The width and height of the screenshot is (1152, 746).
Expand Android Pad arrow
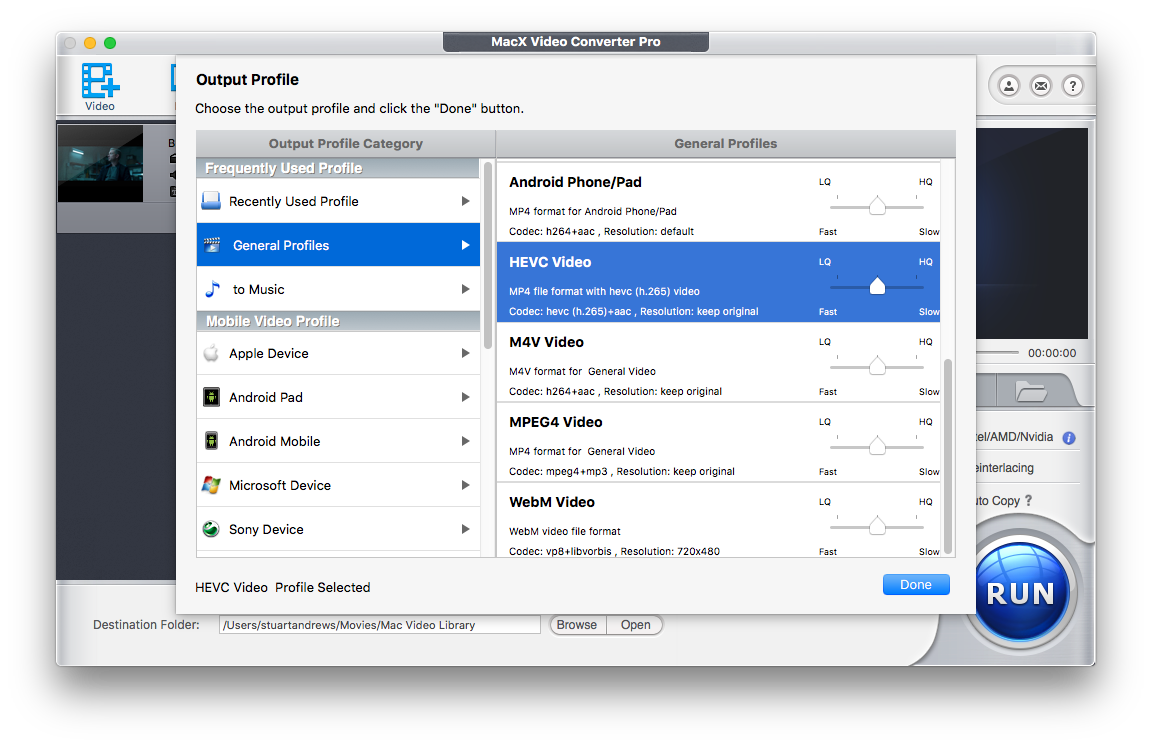click(465, 397)
